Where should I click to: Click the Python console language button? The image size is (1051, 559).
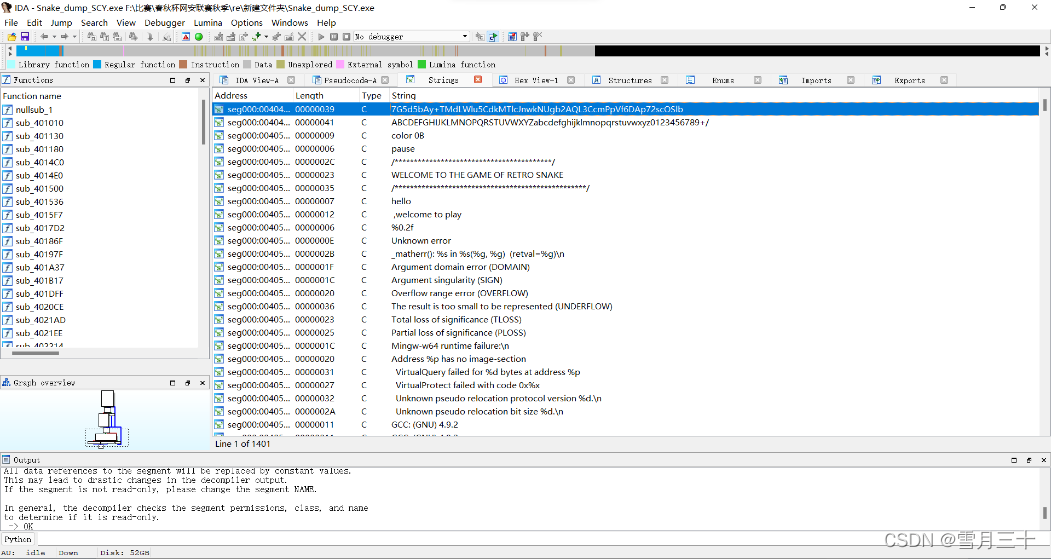[x=17, y=539]
